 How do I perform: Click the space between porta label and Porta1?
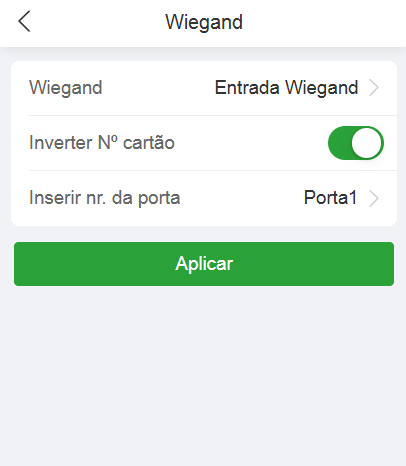point(242,198)
